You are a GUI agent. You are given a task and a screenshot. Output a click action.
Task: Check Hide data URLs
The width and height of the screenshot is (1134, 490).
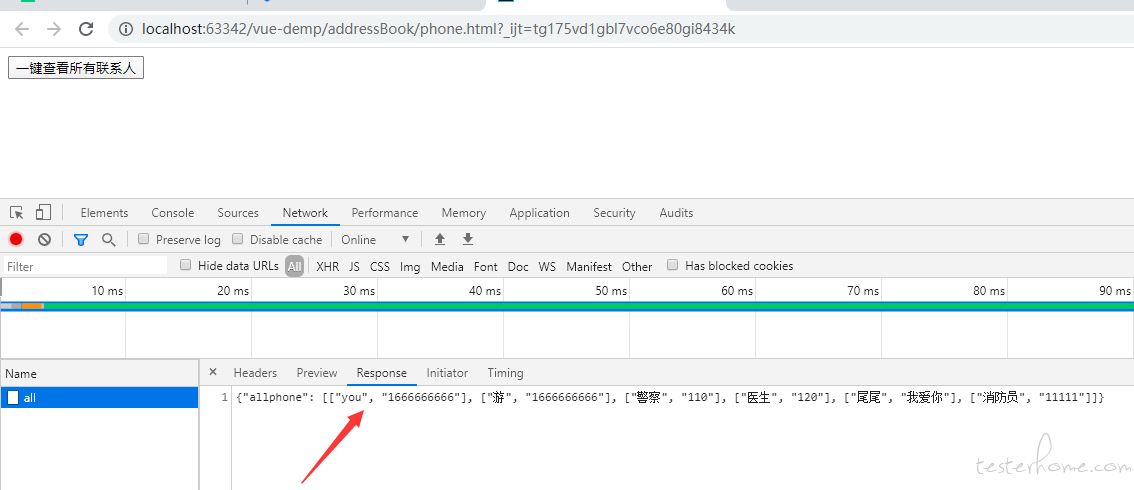click(185, 265)
